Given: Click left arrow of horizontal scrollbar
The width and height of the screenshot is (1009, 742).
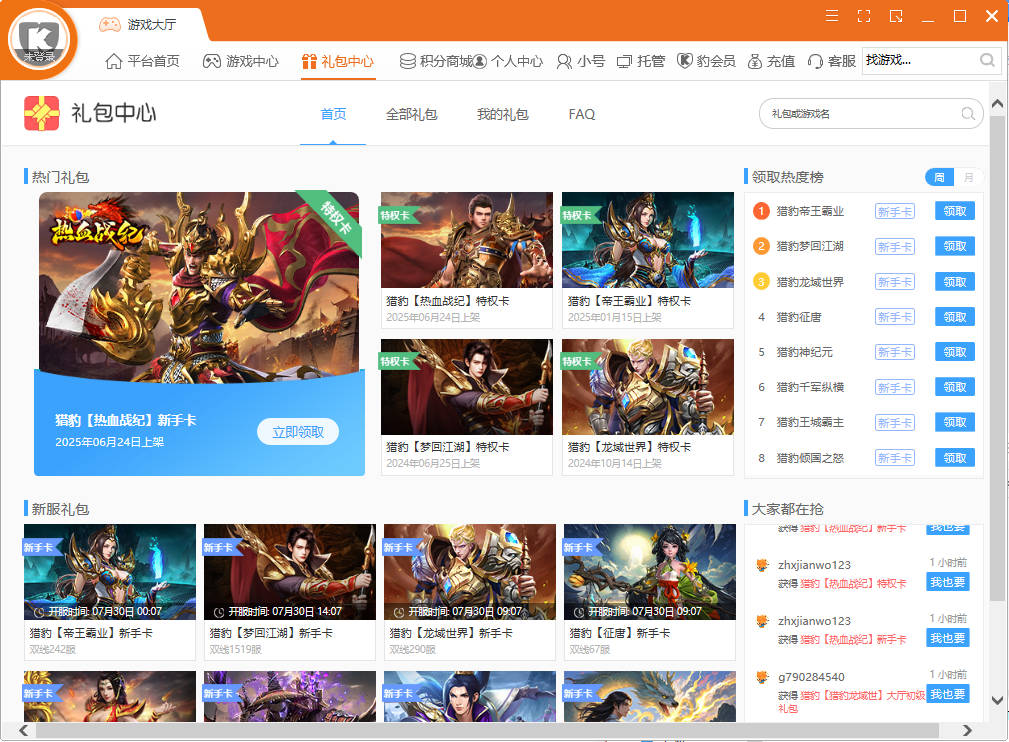Looking at the screenshot, I should pos(23,730).
